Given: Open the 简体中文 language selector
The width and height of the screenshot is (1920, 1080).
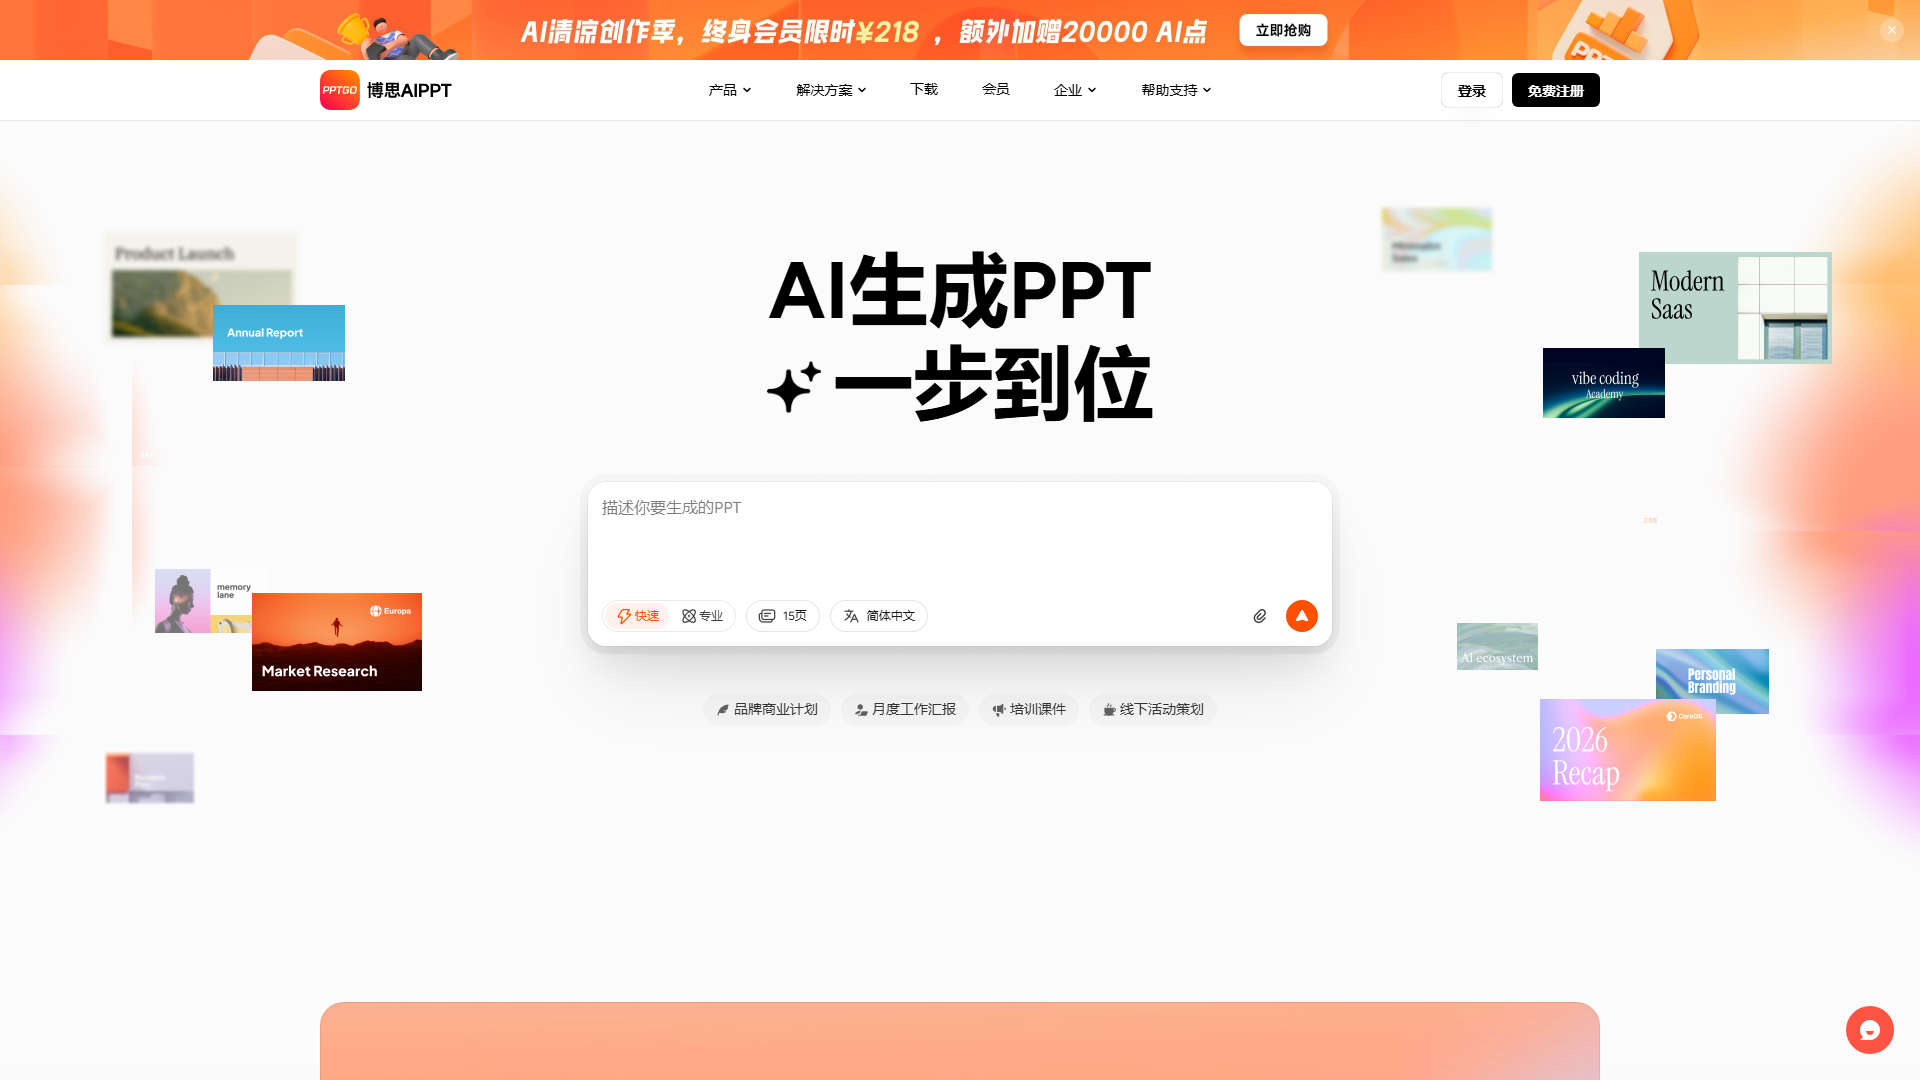Looking at the screenshot, I should [879, 616].
